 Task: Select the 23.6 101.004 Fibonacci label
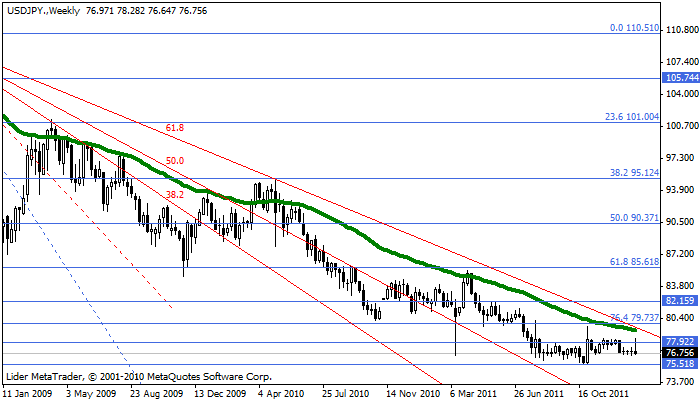tap(632, 117)
